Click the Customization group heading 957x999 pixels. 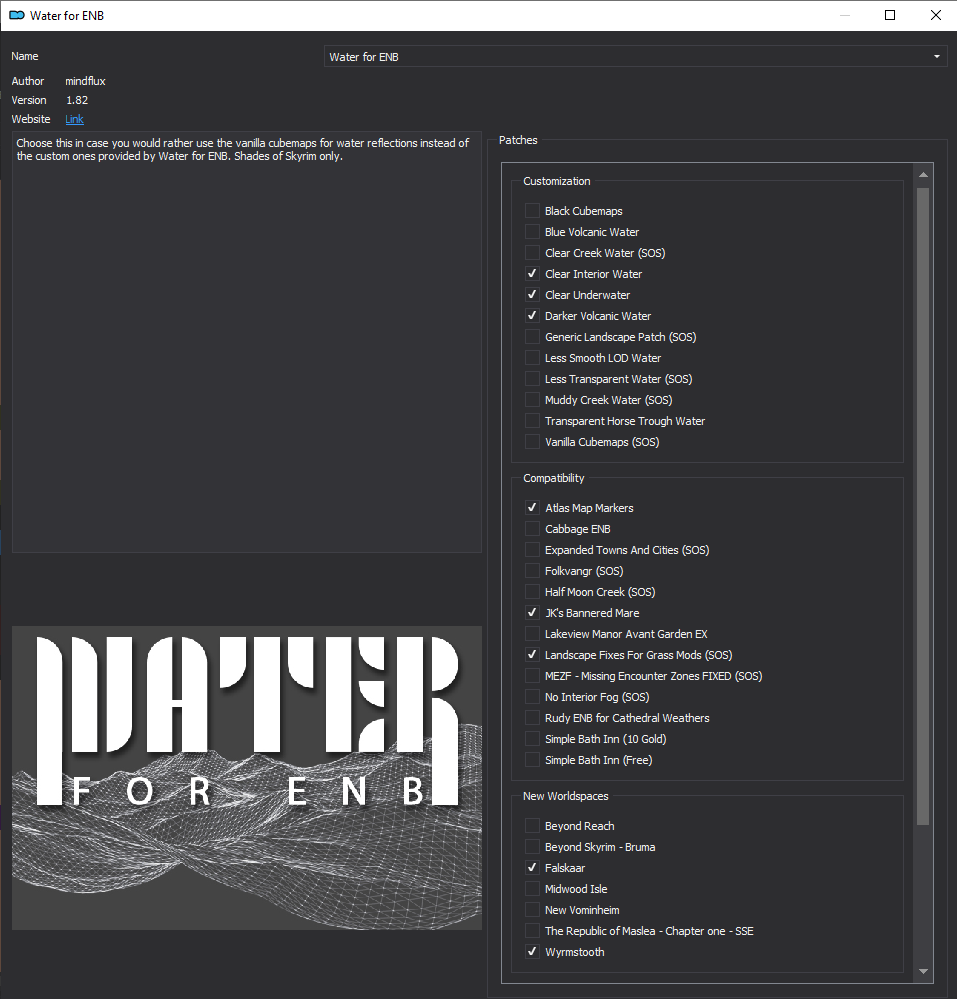tap(557, 181)
